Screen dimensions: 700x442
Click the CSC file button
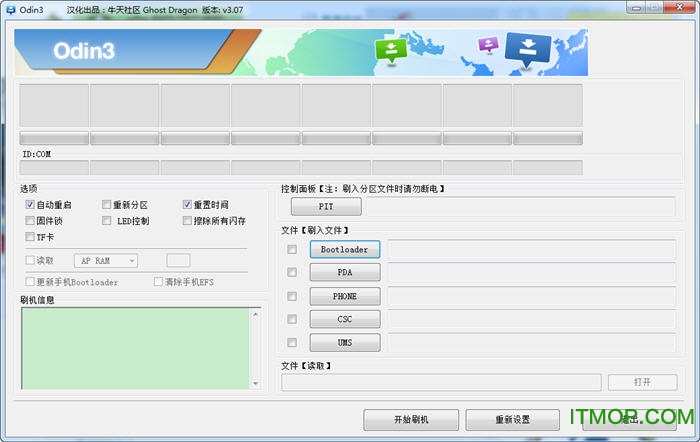[x=345, y=319]
